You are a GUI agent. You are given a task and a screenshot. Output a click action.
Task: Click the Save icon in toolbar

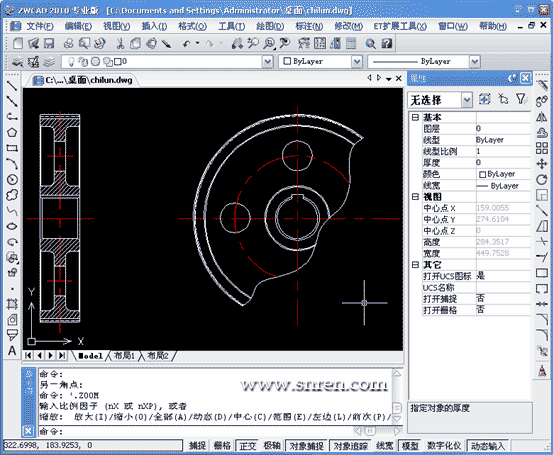pos(49,44)
